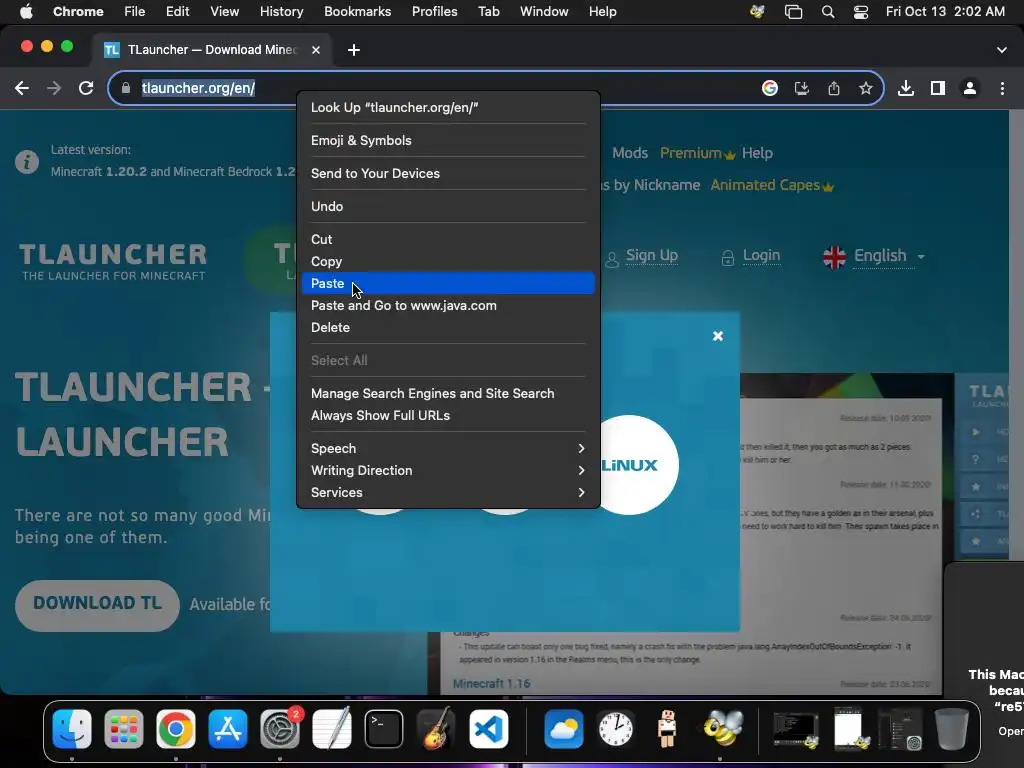This screenshot has height=768, width=1024.
Task: Open Emoji & Symbols
Action: click(448, 140)
